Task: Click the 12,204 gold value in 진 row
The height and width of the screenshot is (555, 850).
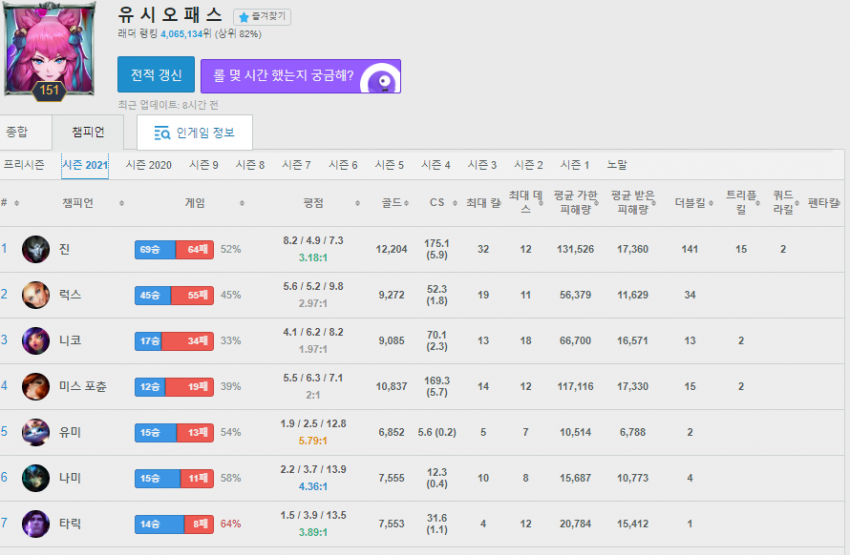Action: pos(391,249)
